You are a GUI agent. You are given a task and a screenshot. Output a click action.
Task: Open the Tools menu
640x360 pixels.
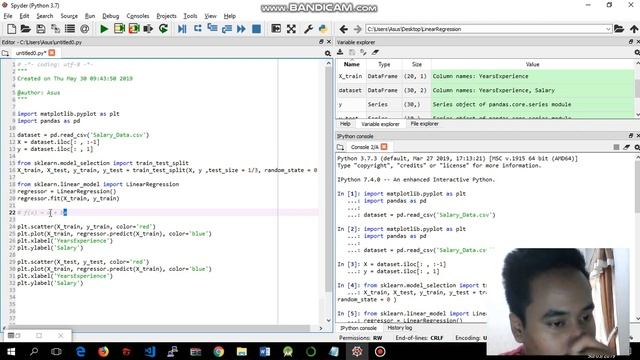190,16
